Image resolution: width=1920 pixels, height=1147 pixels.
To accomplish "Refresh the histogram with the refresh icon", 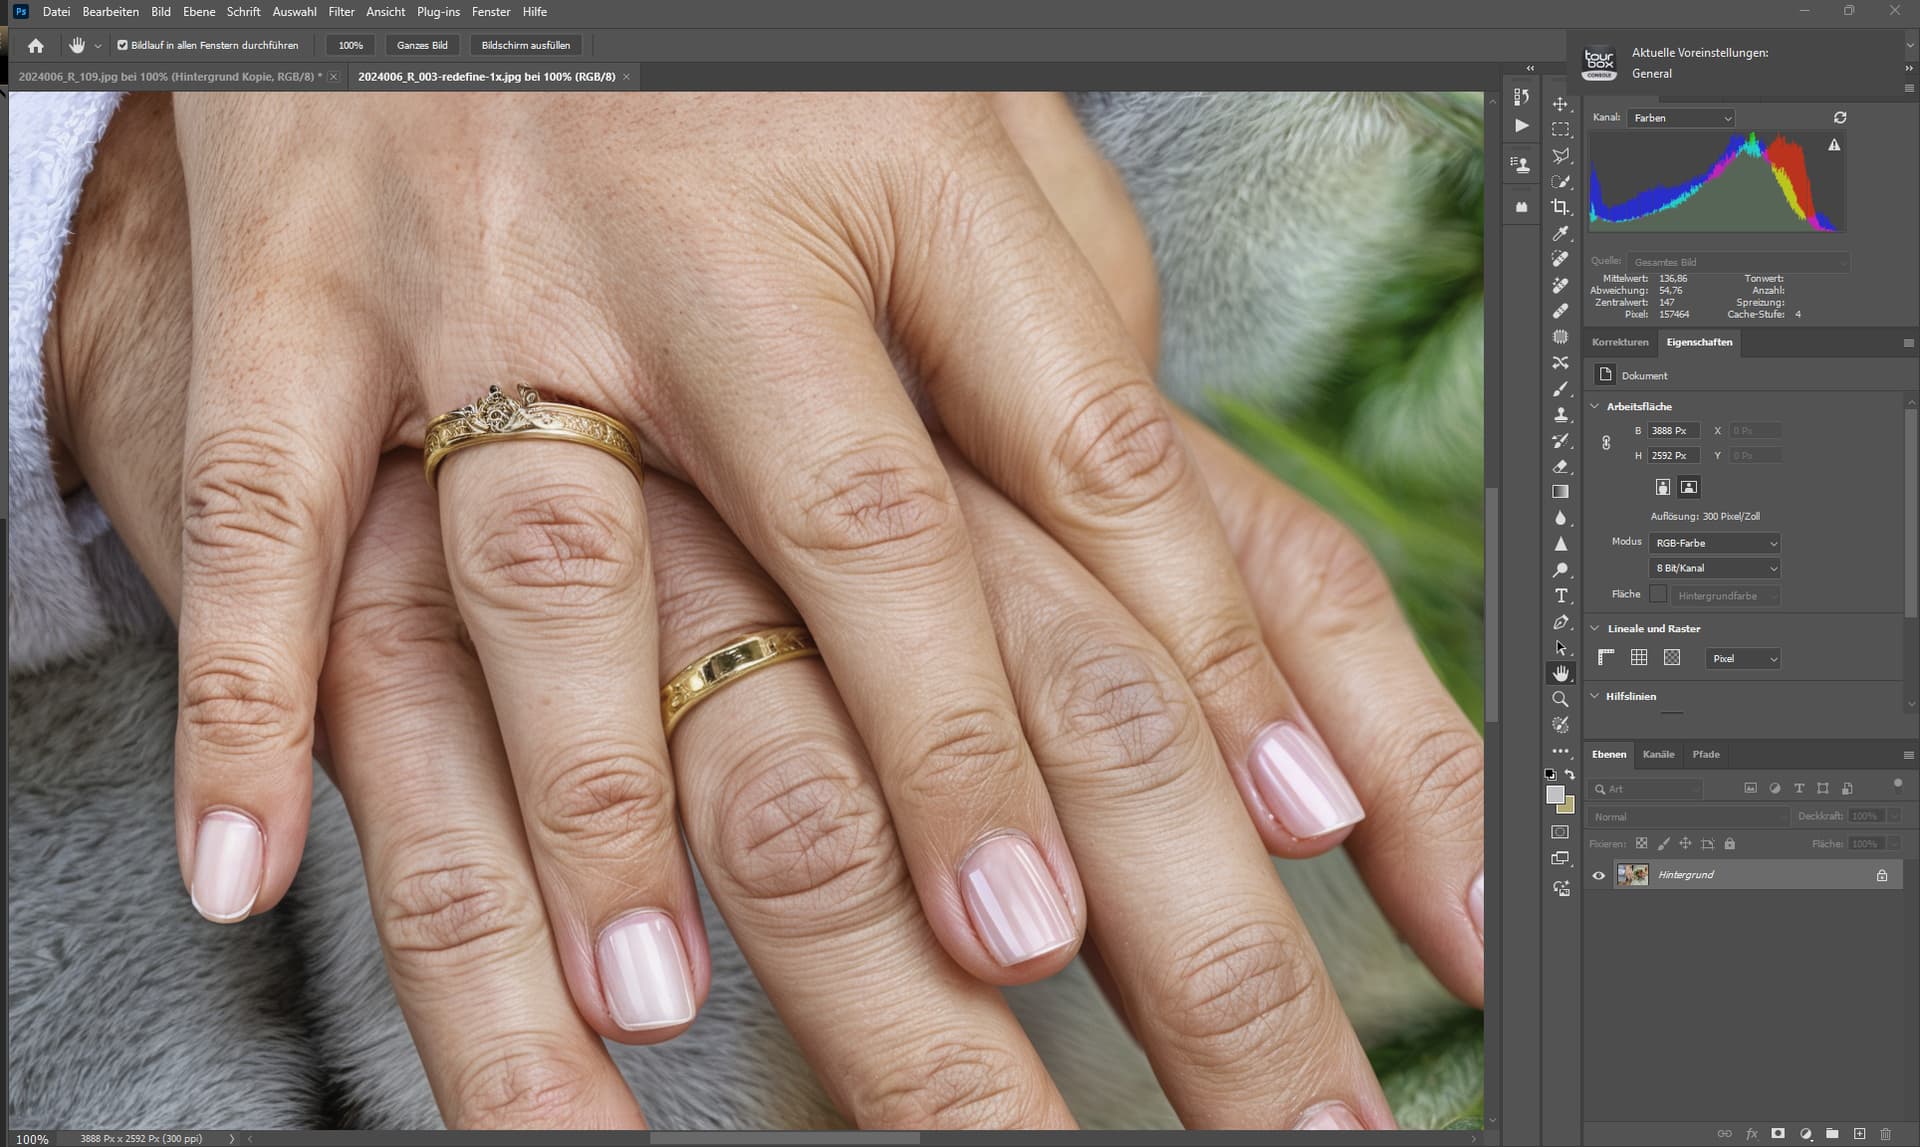I will pyautogui.click(x=1839, y=118).
